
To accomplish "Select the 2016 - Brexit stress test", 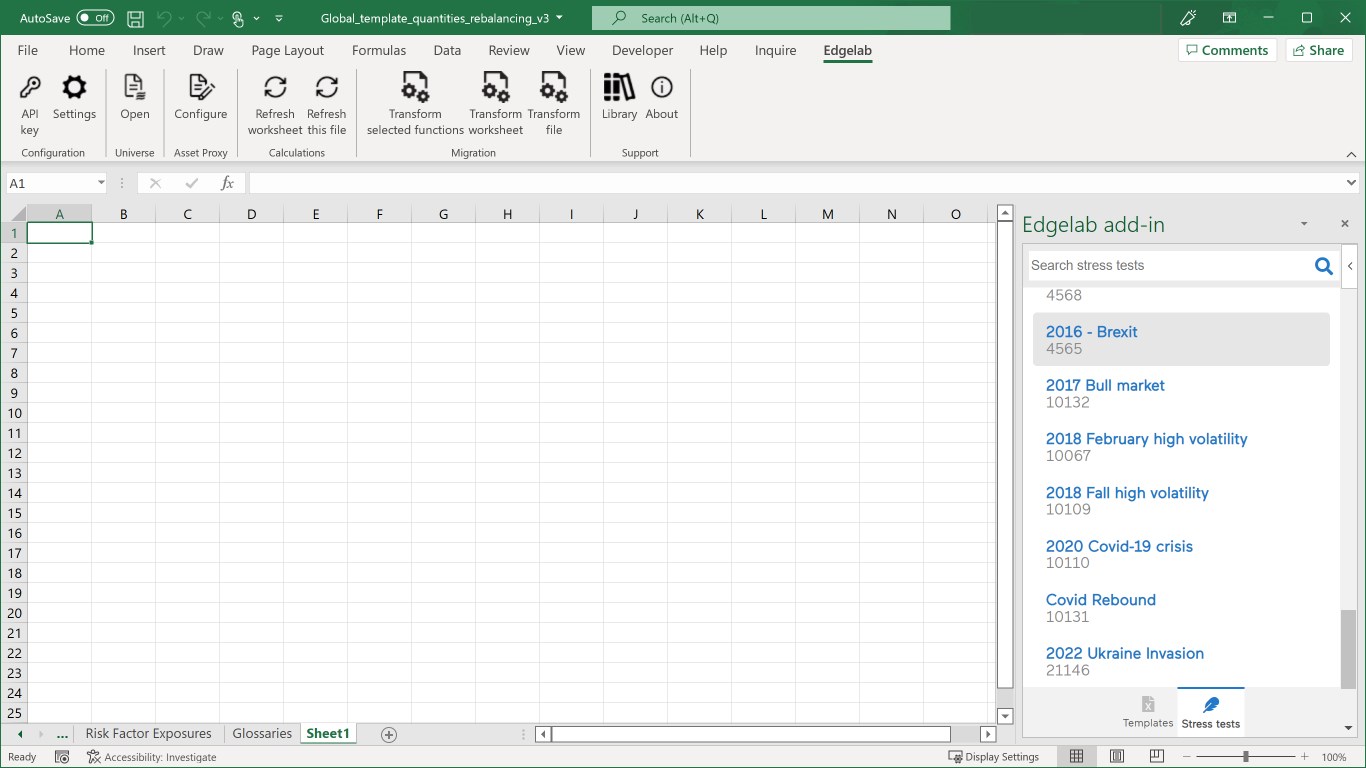I will click(x=1181, y=339).
